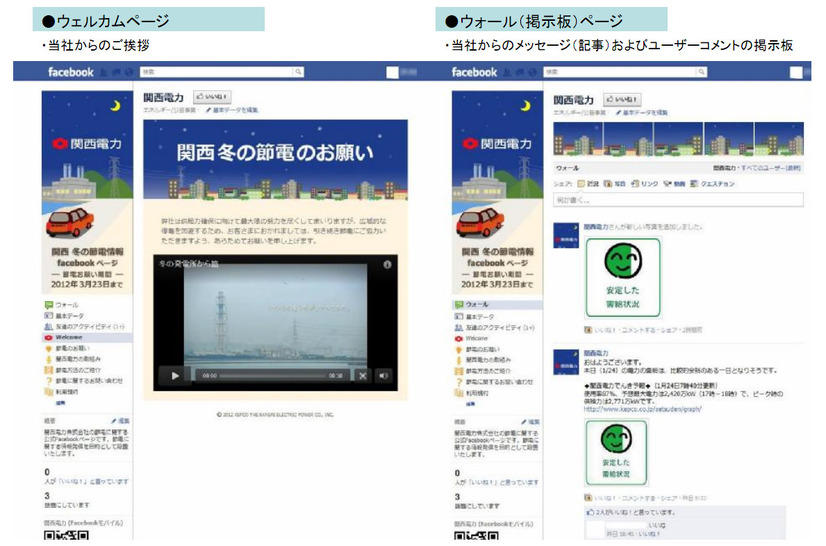
Task: Open 関西電力の取組み in the Wall page sidebar
Action: click(482, 360)
